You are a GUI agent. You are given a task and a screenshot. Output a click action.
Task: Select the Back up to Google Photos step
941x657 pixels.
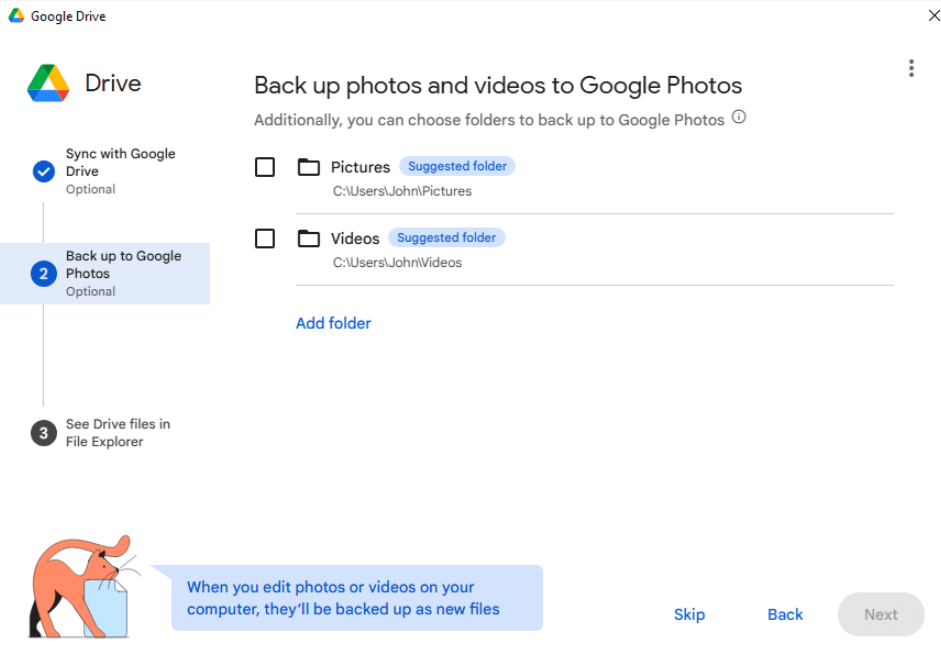tap(123, 265)
